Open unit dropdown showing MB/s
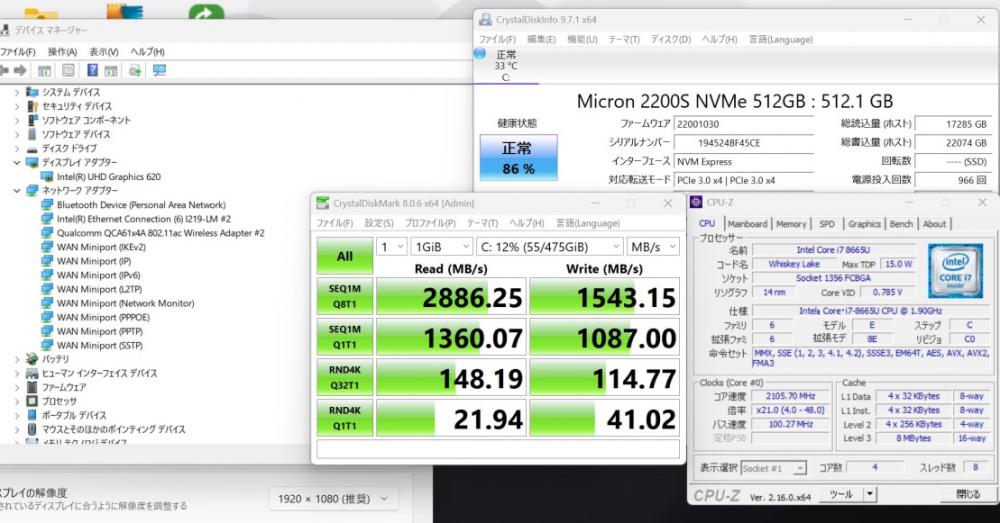Screen dimensions: 1000x523 click(x=653, y=247)
